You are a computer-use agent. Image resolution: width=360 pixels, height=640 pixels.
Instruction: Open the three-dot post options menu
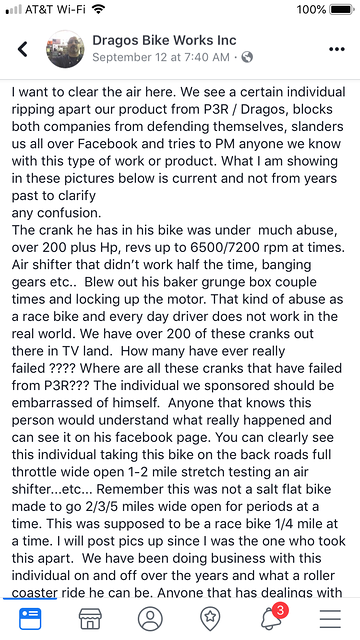[337, 49]
